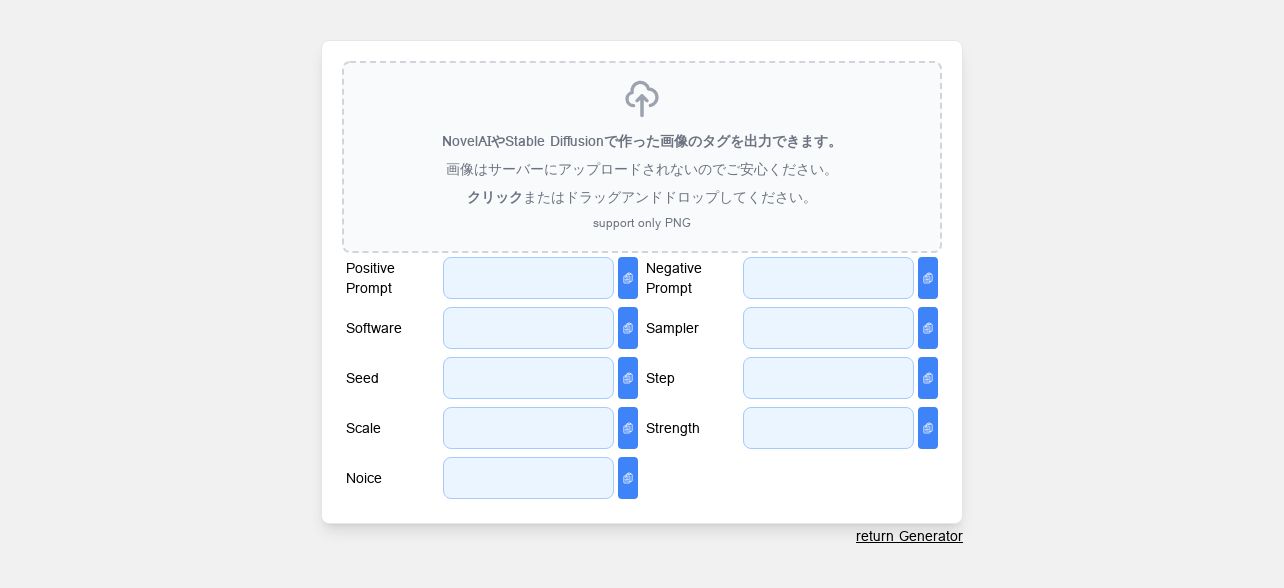The height and width of the screenshot is (588, 1284).
Task: Click the Scale label
Action: [363, 428]
